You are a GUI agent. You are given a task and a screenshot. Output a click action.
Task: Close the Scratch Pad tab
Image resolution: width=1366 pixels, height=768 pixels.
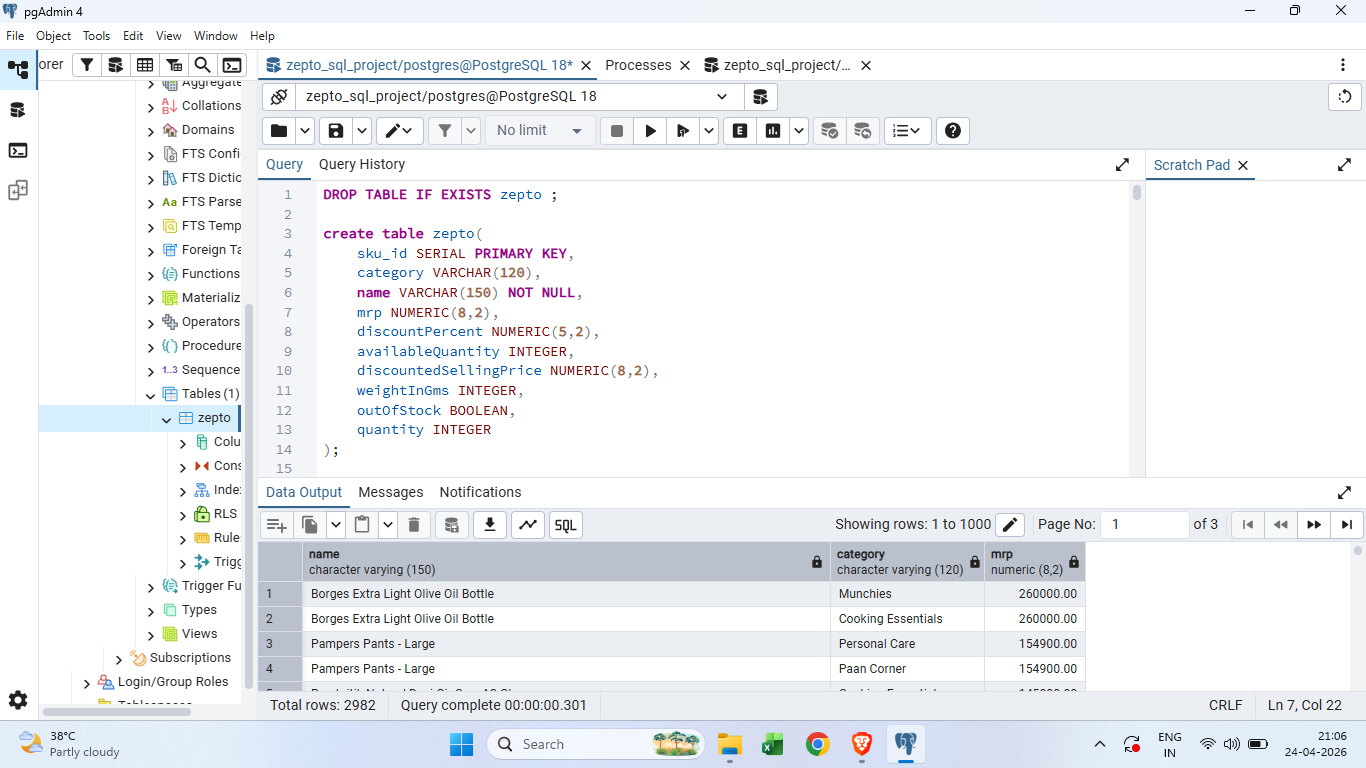click(x=1243, y=165)
